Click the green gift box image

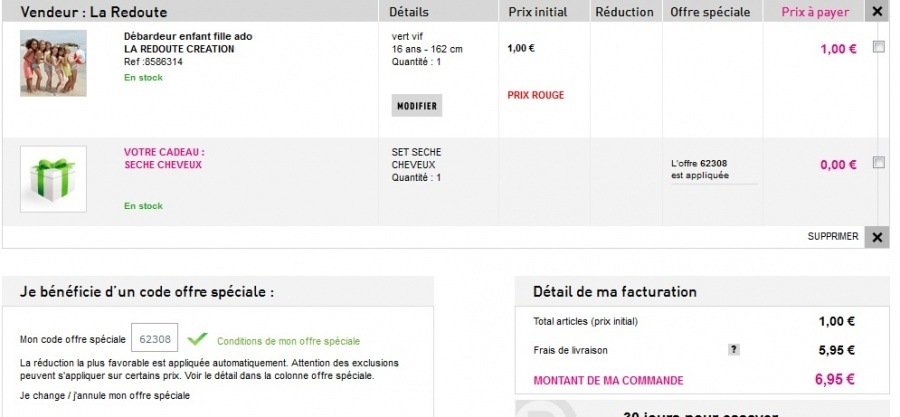53,179
